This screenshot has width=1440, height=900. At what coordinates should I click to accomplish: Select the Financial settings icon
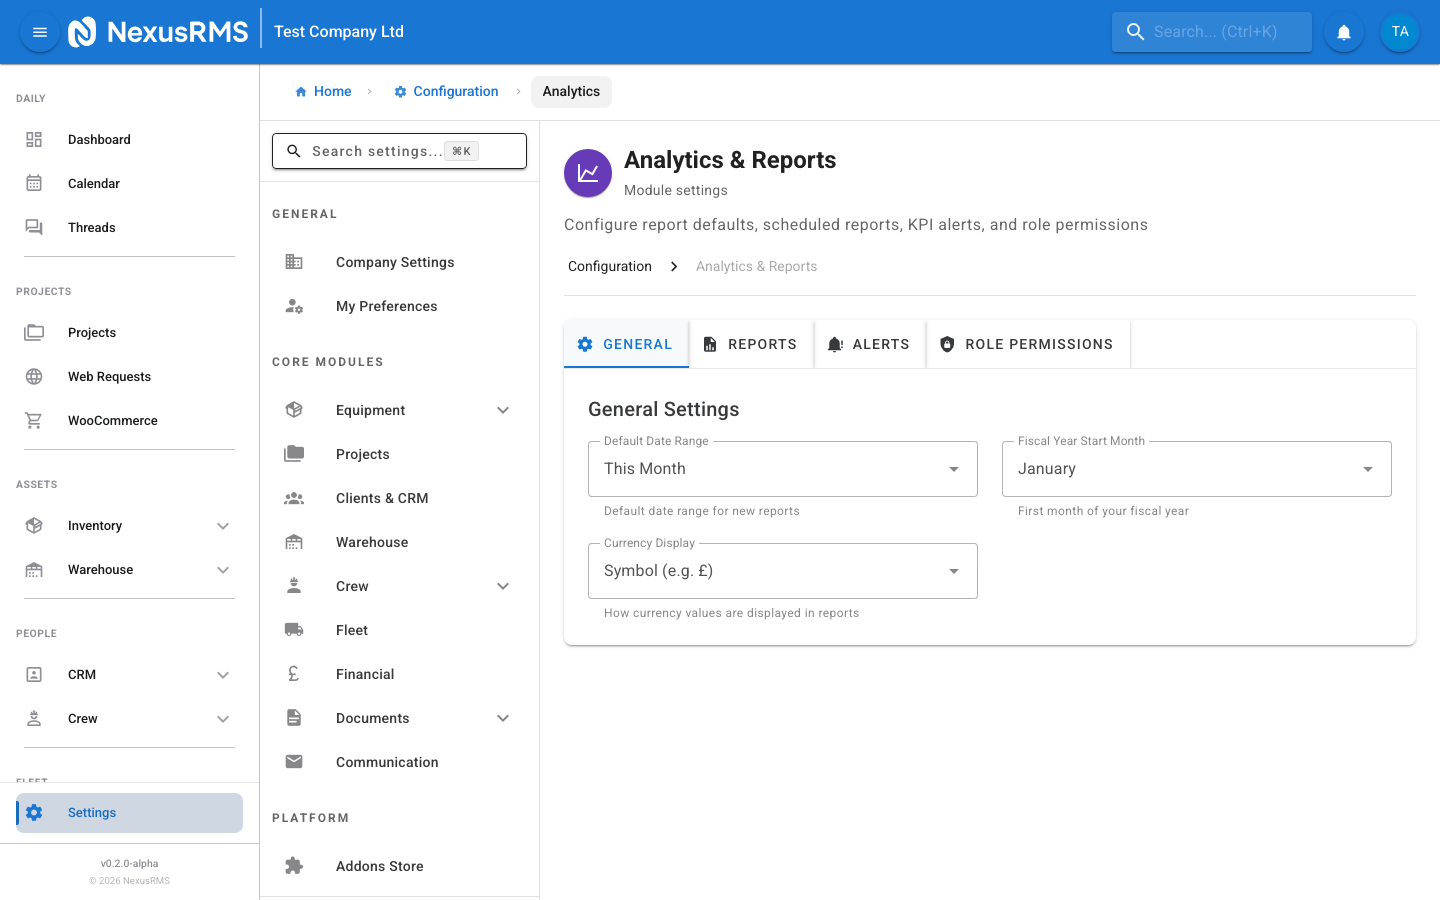(293, 673)
